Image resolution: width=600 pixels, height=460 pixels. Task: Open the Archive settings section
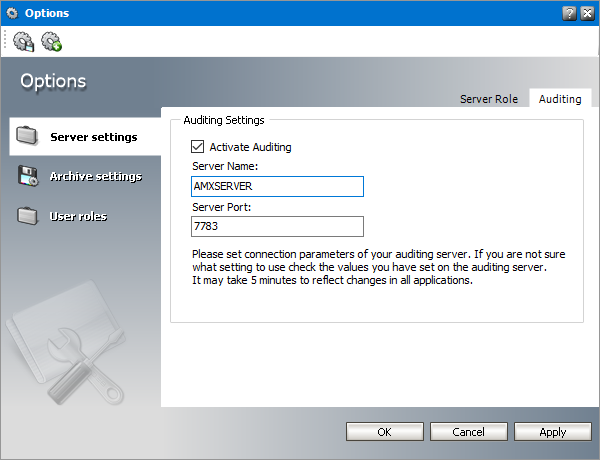[x=95, y=177]
